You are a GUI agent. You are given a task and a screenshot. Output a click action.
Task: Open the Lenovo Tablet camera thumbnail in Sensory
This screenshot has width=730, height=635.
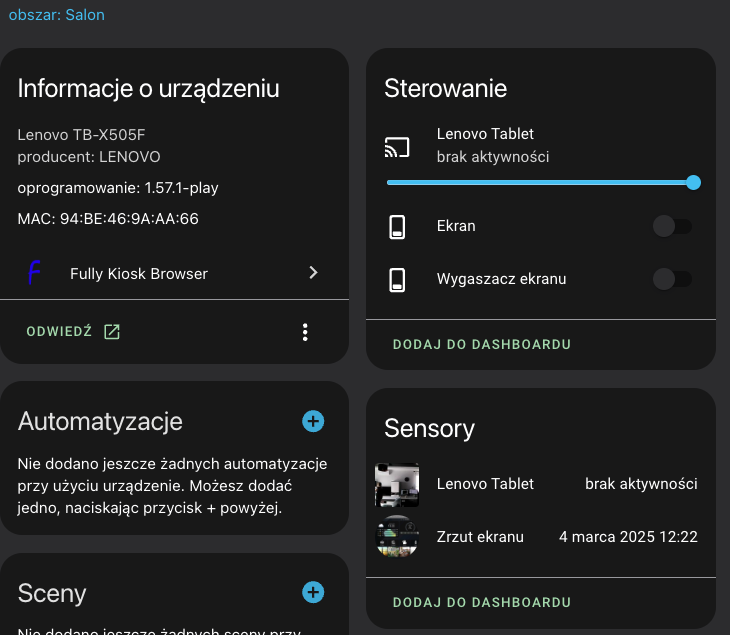click(397, 484)
